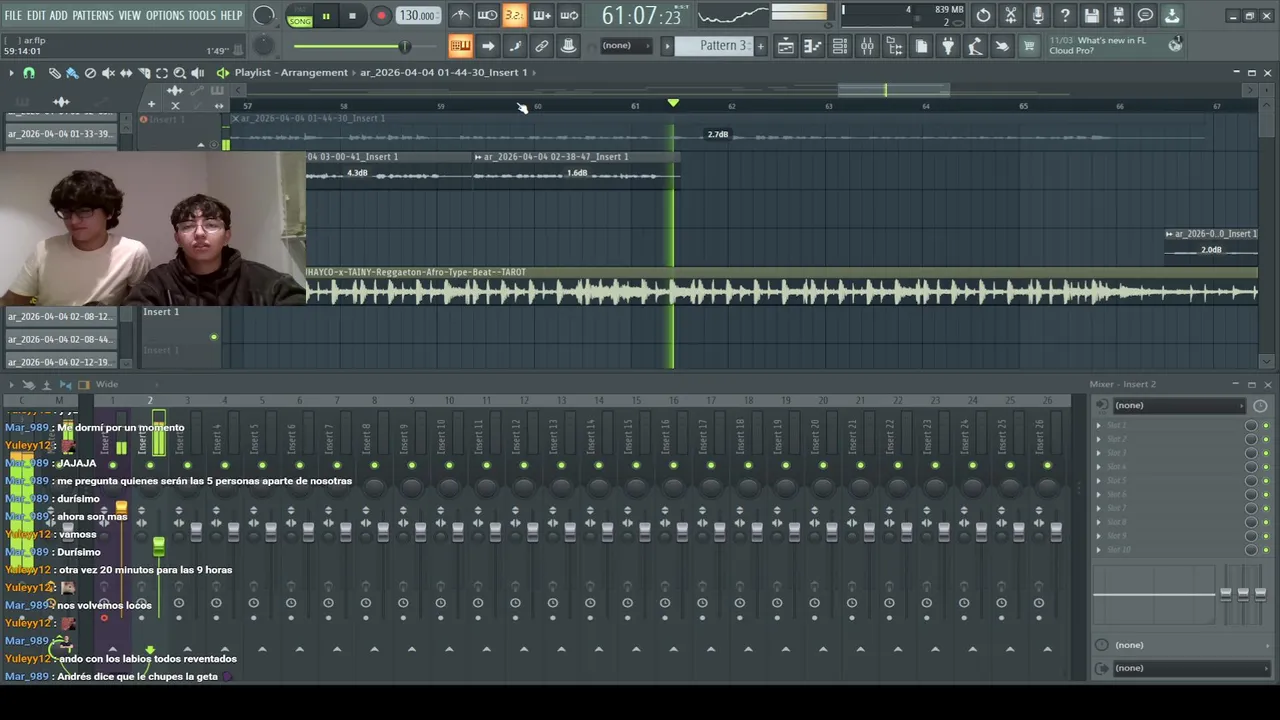Click the undo history icon
The image size is (1280, 720).
pyautogui.click(x=984, y=15)
